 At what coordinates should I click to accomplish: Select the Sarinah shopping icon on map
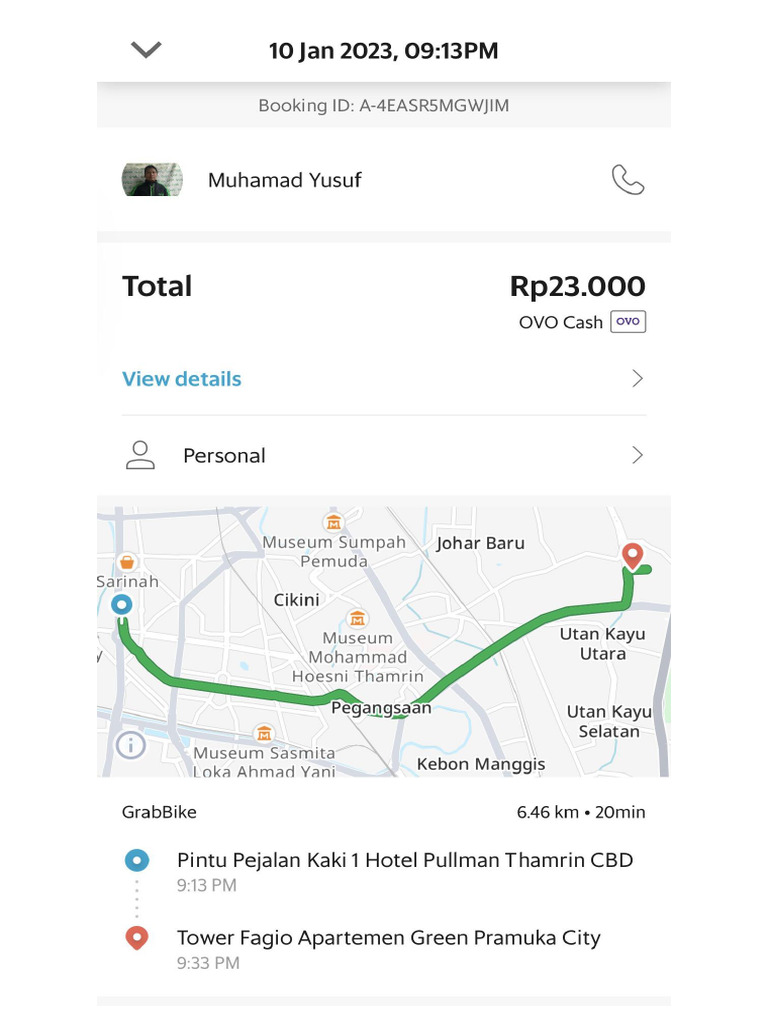[127, 562]
